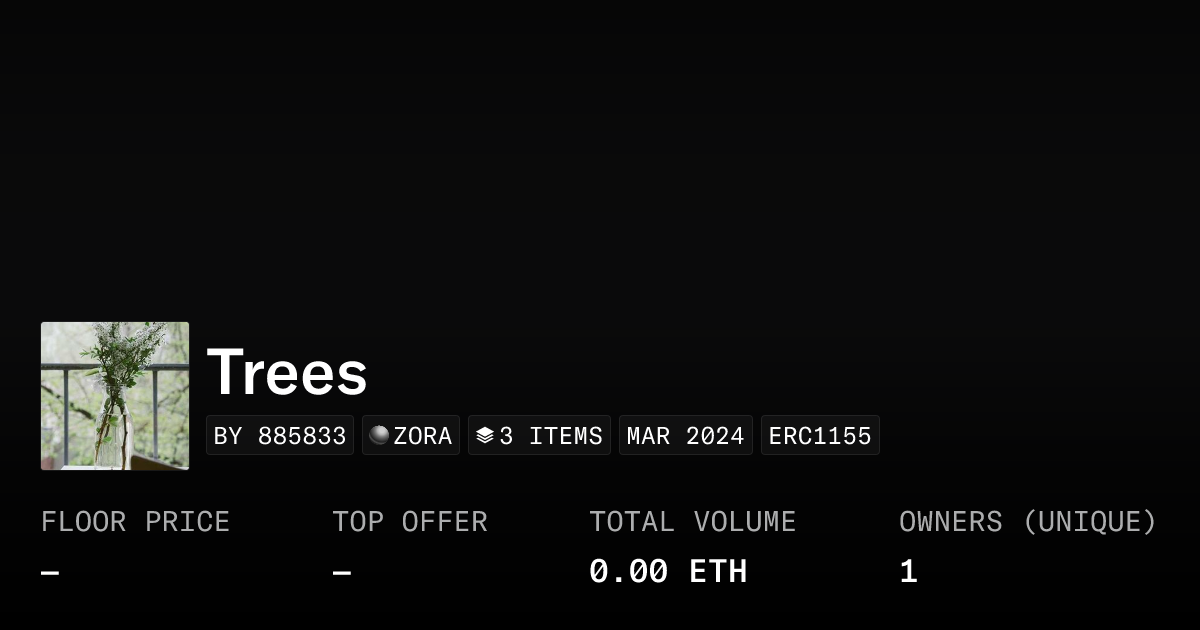This screenshot has height=630, width=1200.
Task: Select the TOTAL VOLUME stat
Action: [692, 521]
